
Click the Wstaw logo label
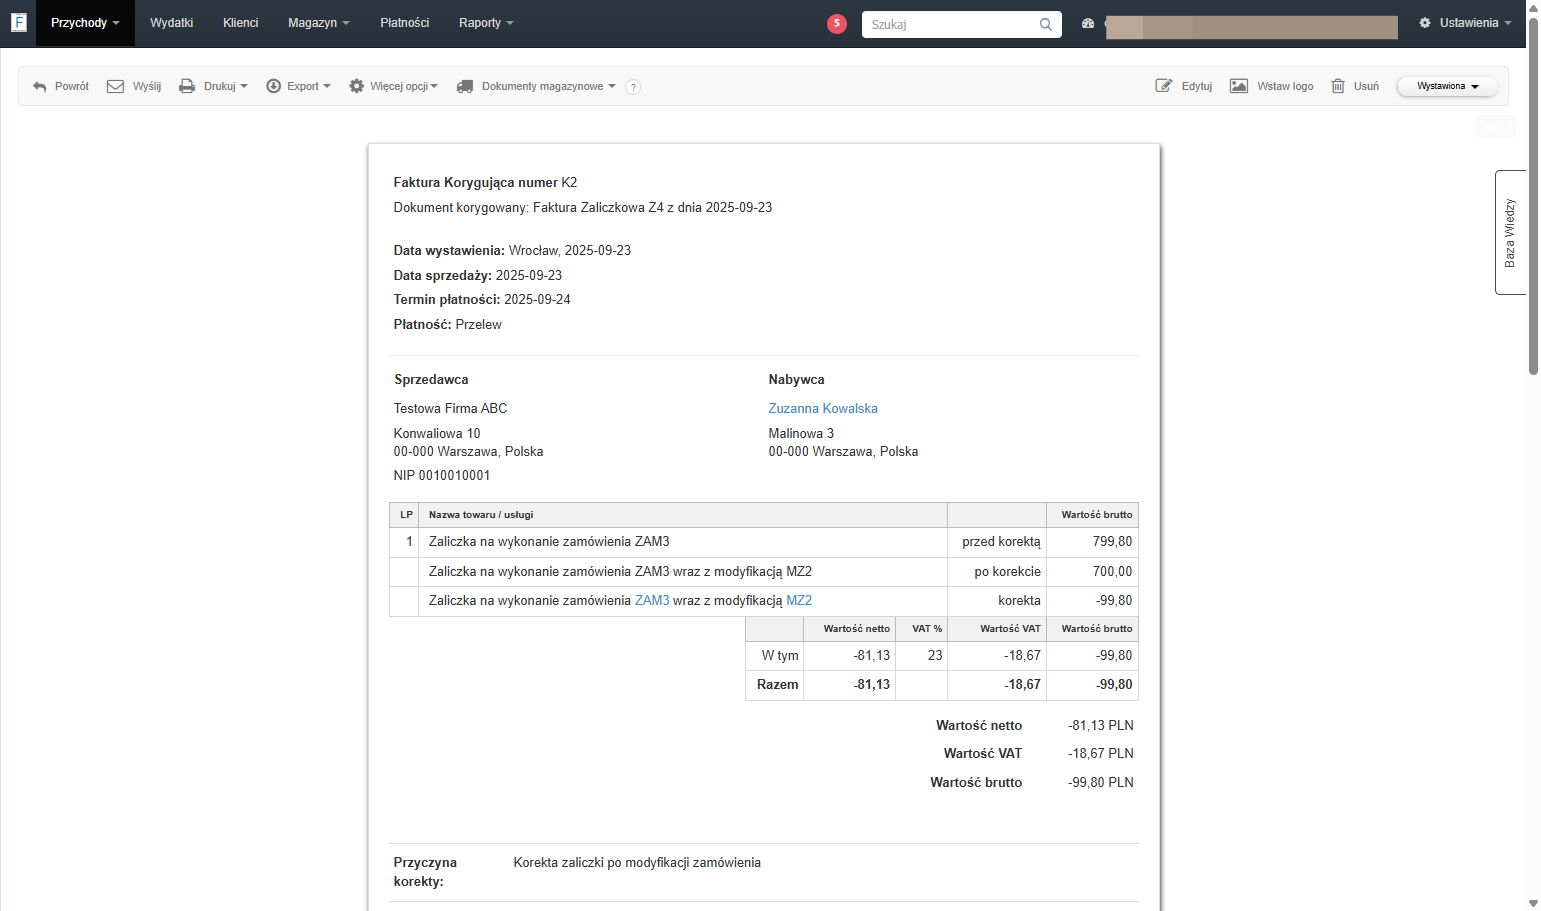(1285, 87)
